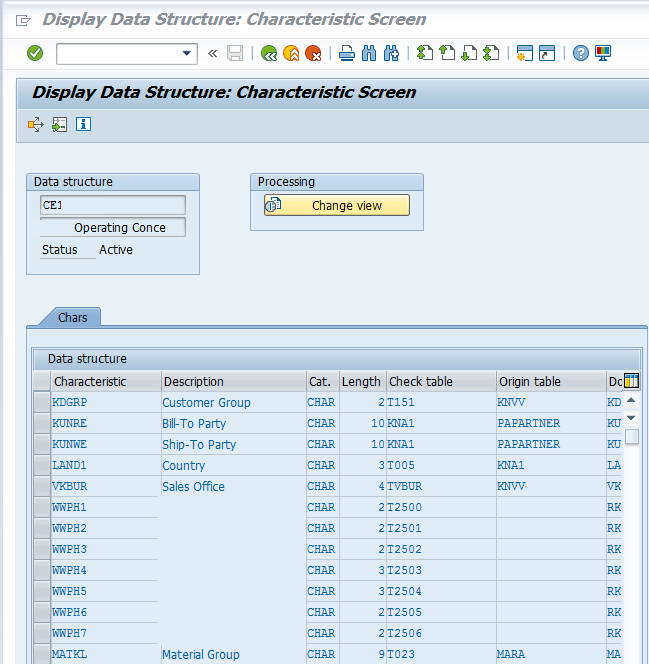Click the green Enter checkmark icon
Image resolution: width=649 pixels, height=664 pixels.
coord(35,53)
